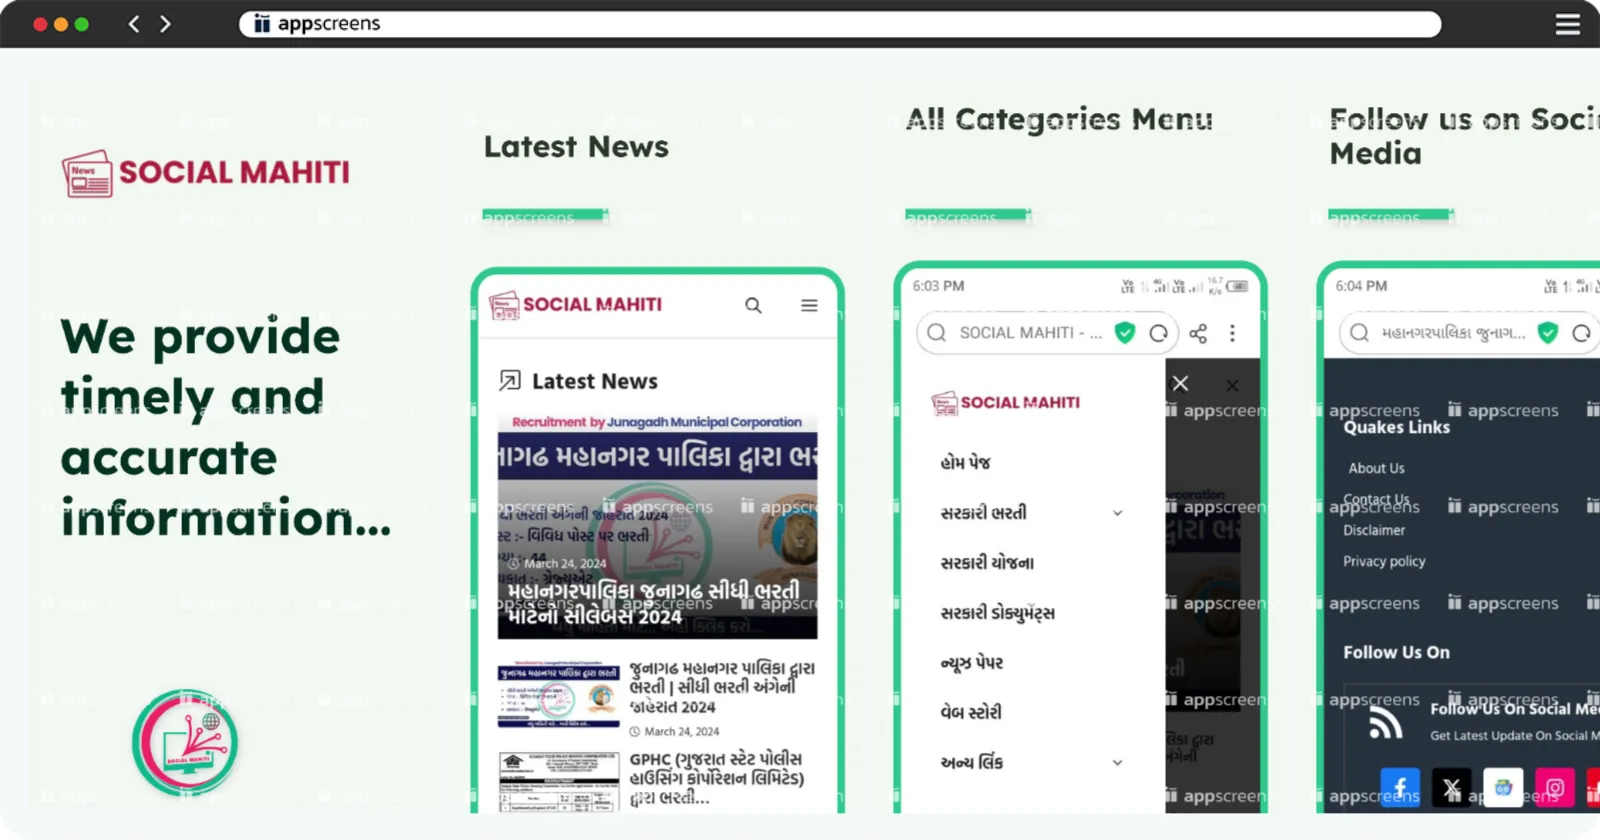Open the Junagadh Mahanagar Palika article thumbnail
This screenshot has height=840, width=1600.
coord(559,694)
